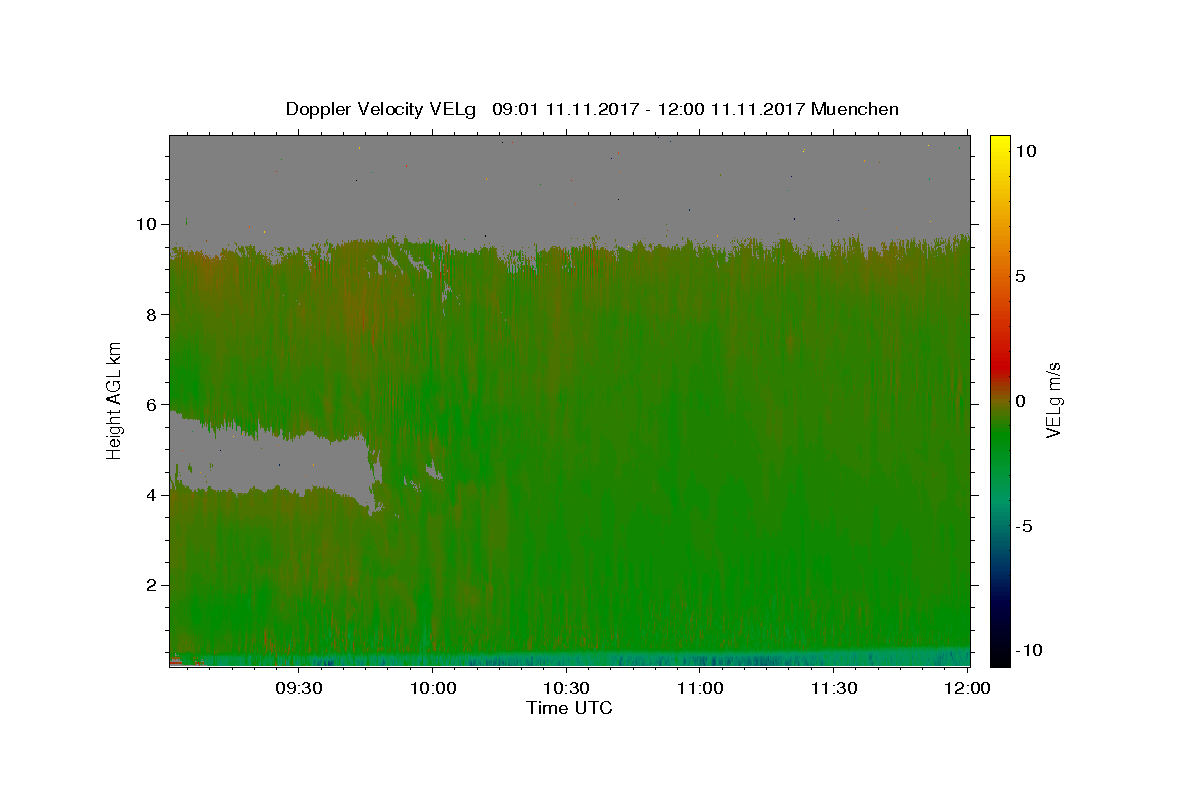Click the gray no-data gap near 5 km

click(x=270, y=463)
